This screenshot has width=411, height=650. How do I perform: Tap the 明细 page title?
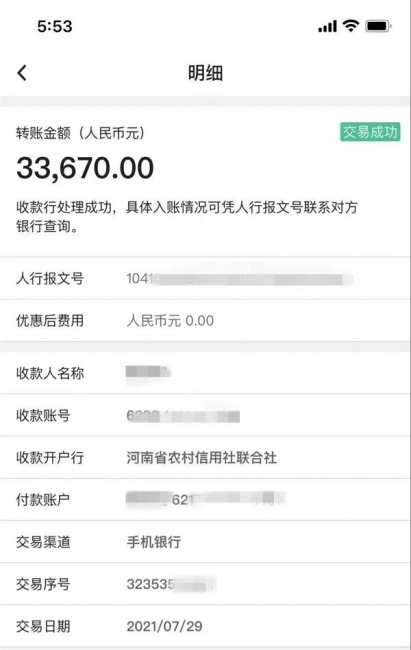click(x=205, y=73)
